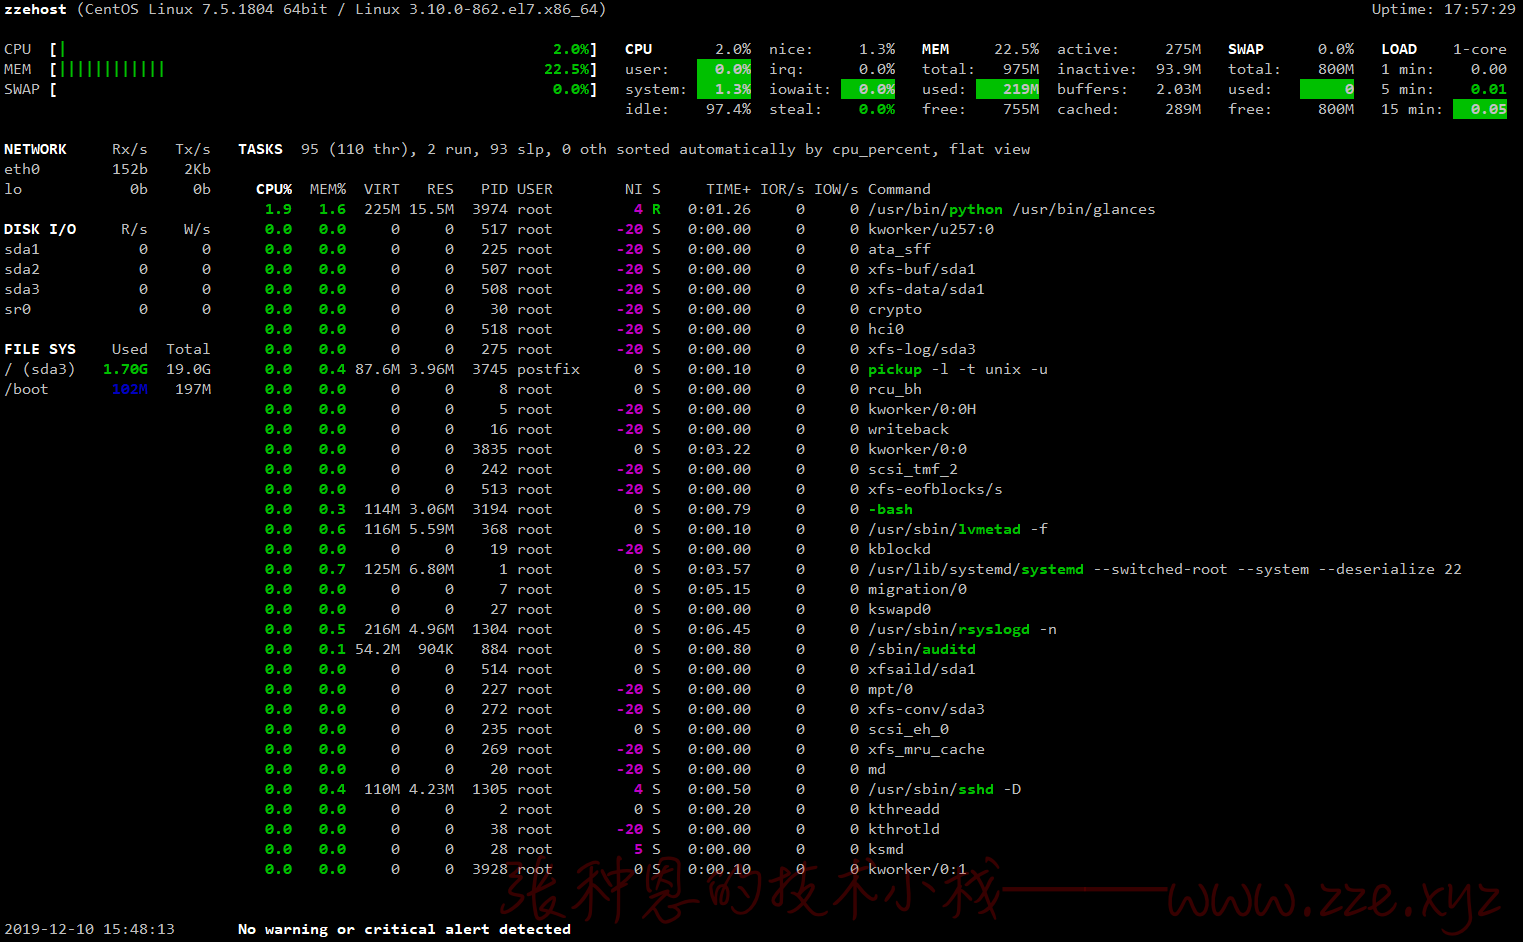Select the kworker/u257:0 process
1523x942 pixels.
[629, 229]
